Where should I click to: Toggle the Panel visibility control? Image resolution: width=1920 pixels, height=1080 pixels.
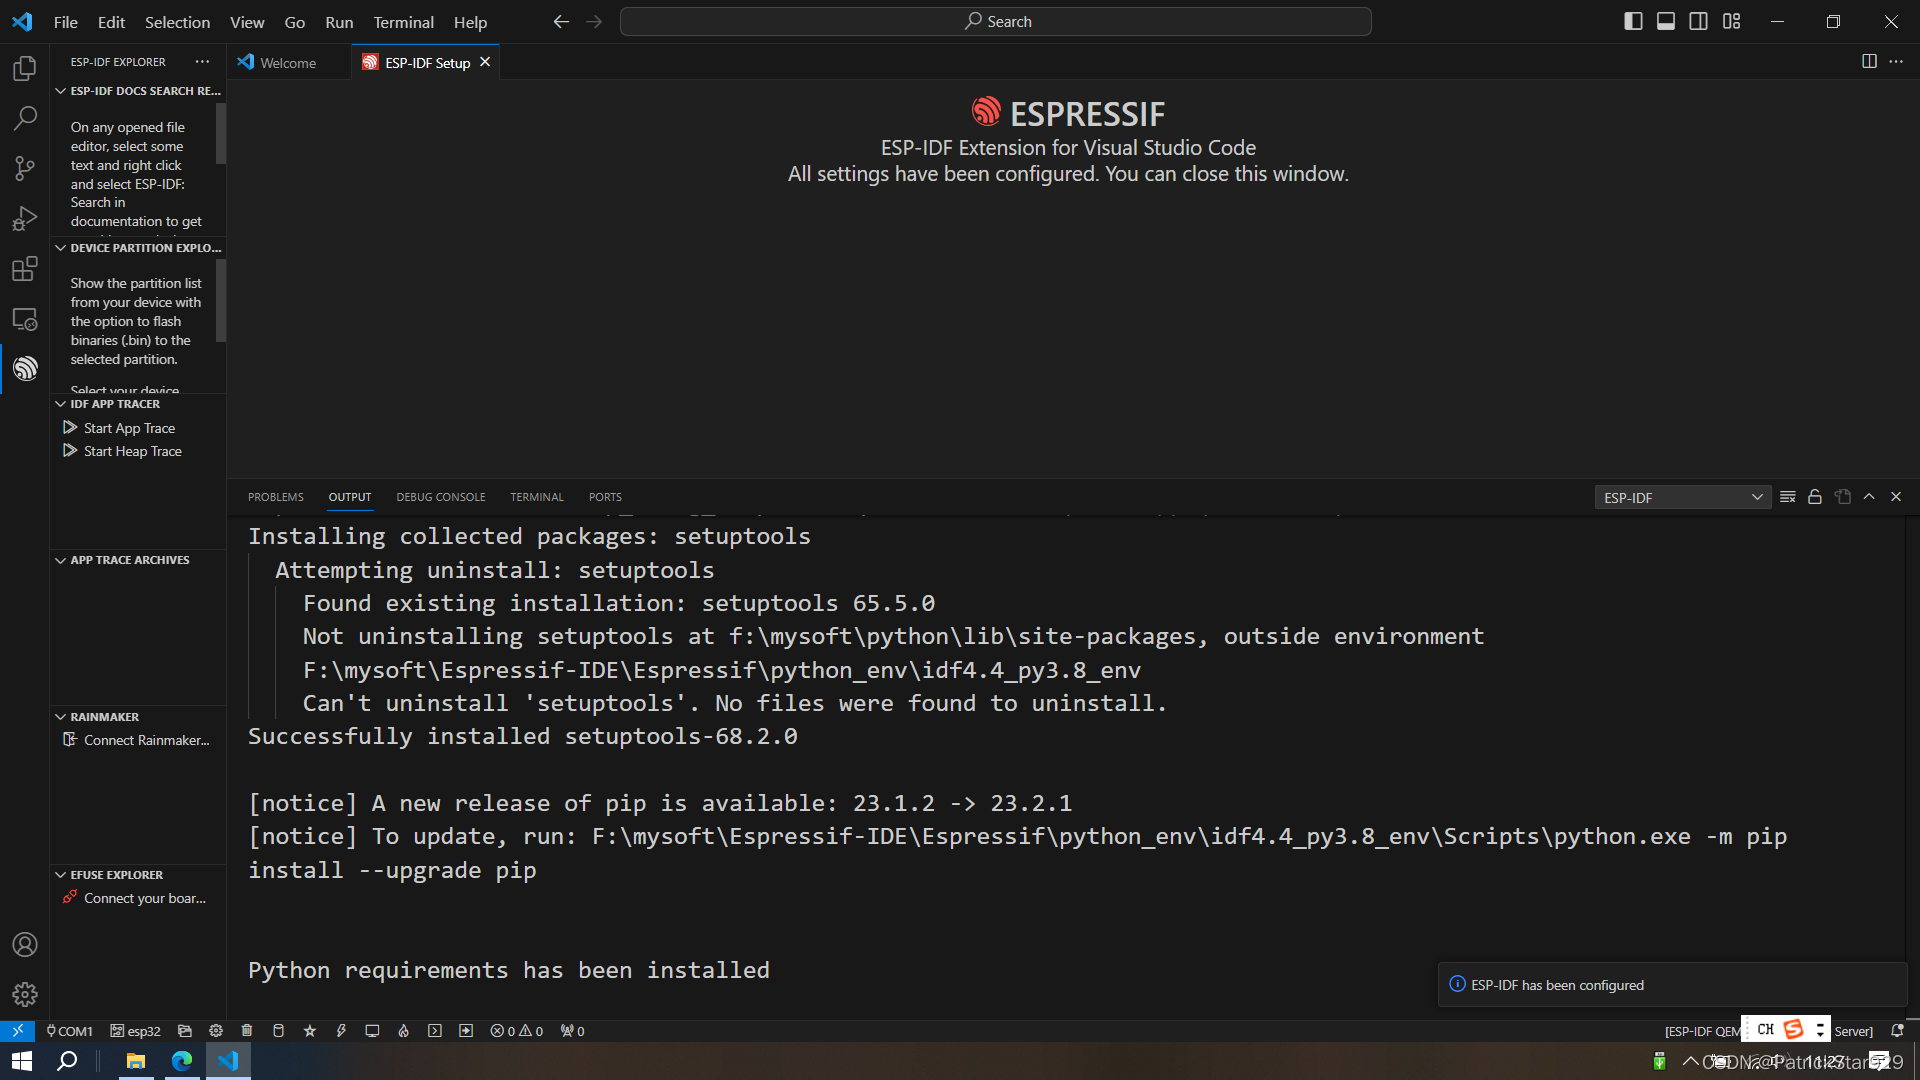coord(1665,20)
